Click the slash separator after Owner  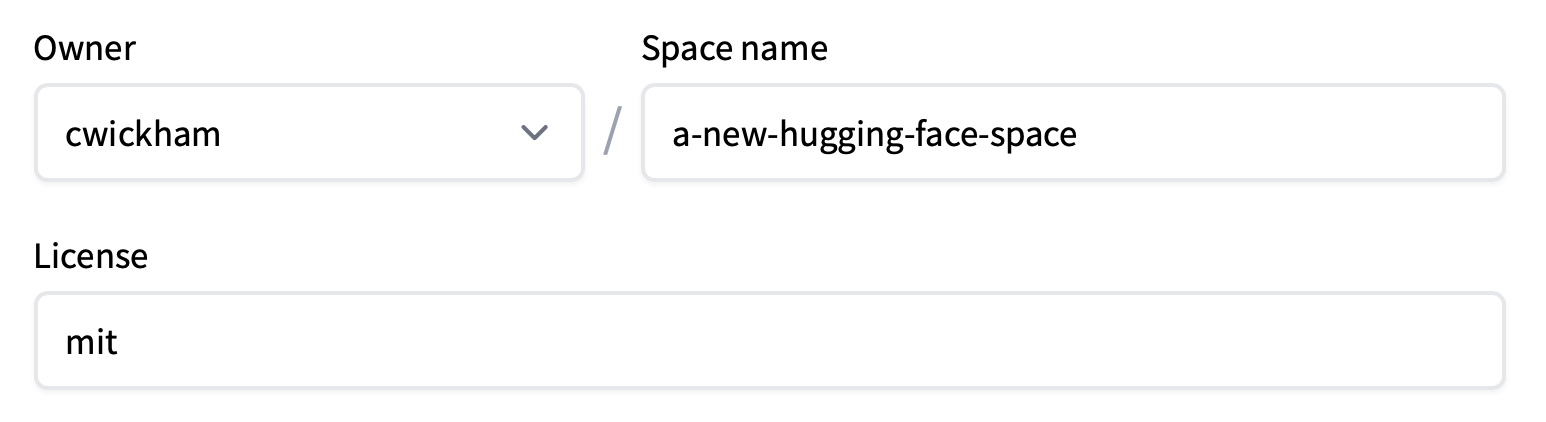(612, 135)
